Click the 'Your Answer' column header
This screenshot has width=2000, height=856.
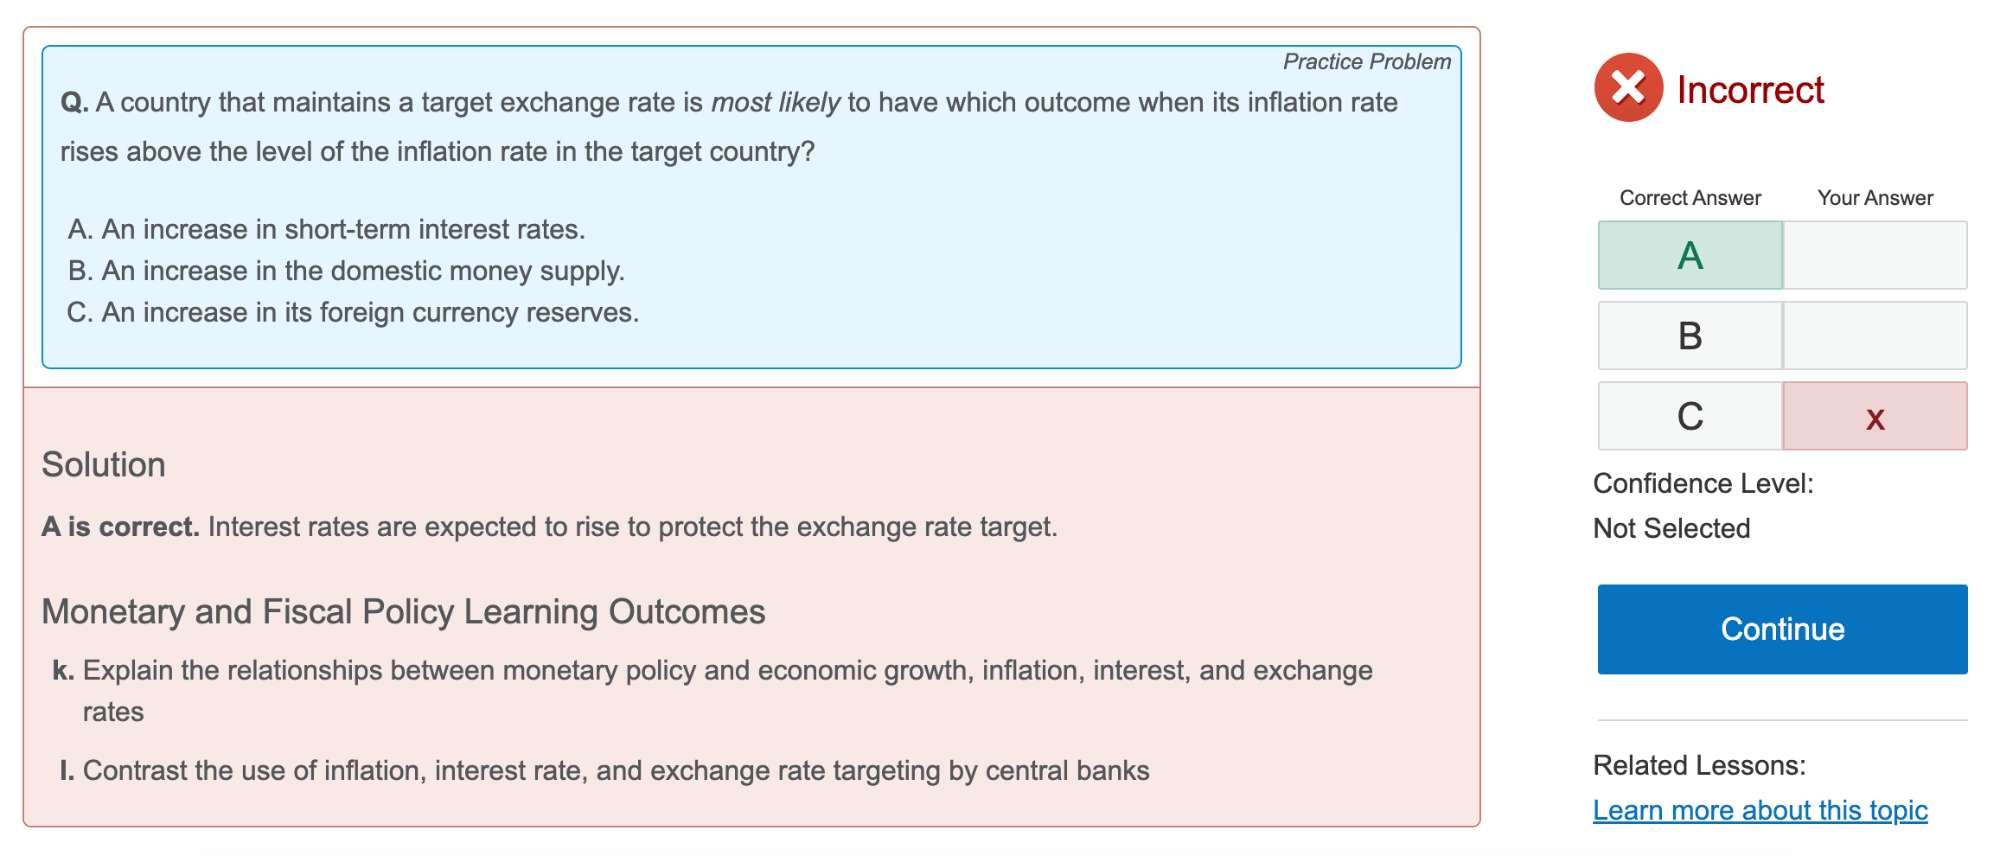tap(1875, 198)
